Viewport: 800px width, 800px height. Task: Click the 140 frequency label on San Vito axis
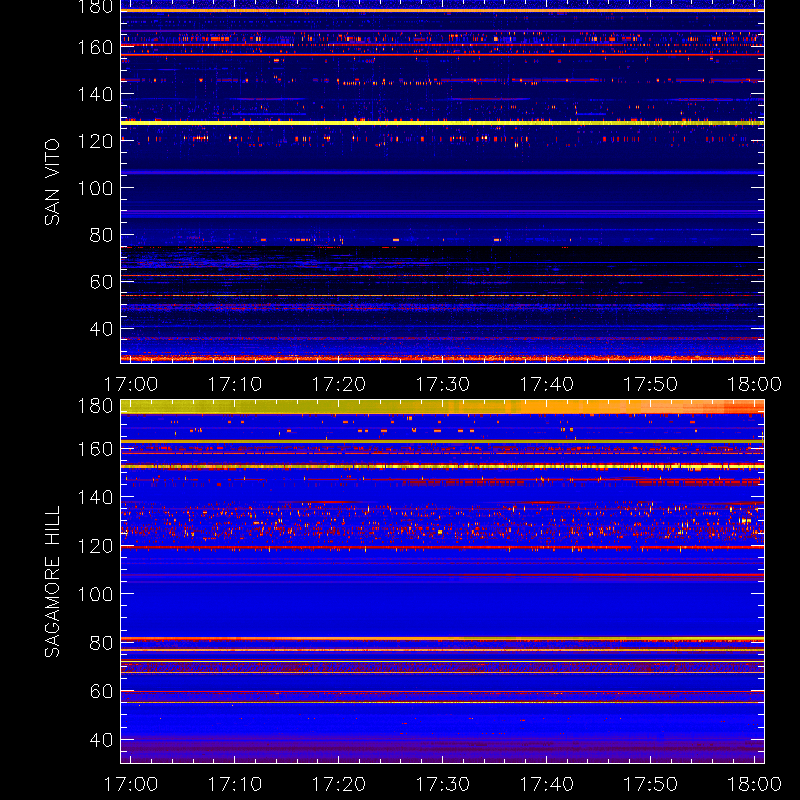(x=95, y=94)
